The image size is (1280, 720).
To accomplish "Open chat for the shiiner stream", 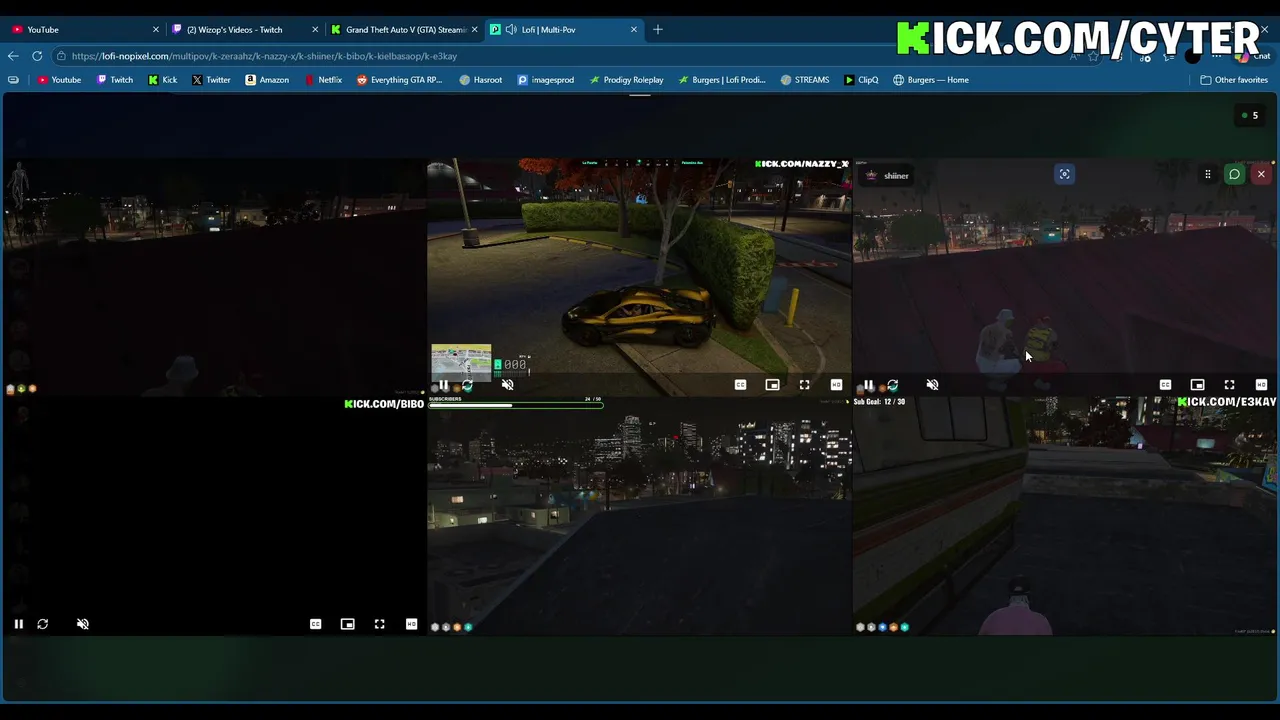I will pos(1234,175).
